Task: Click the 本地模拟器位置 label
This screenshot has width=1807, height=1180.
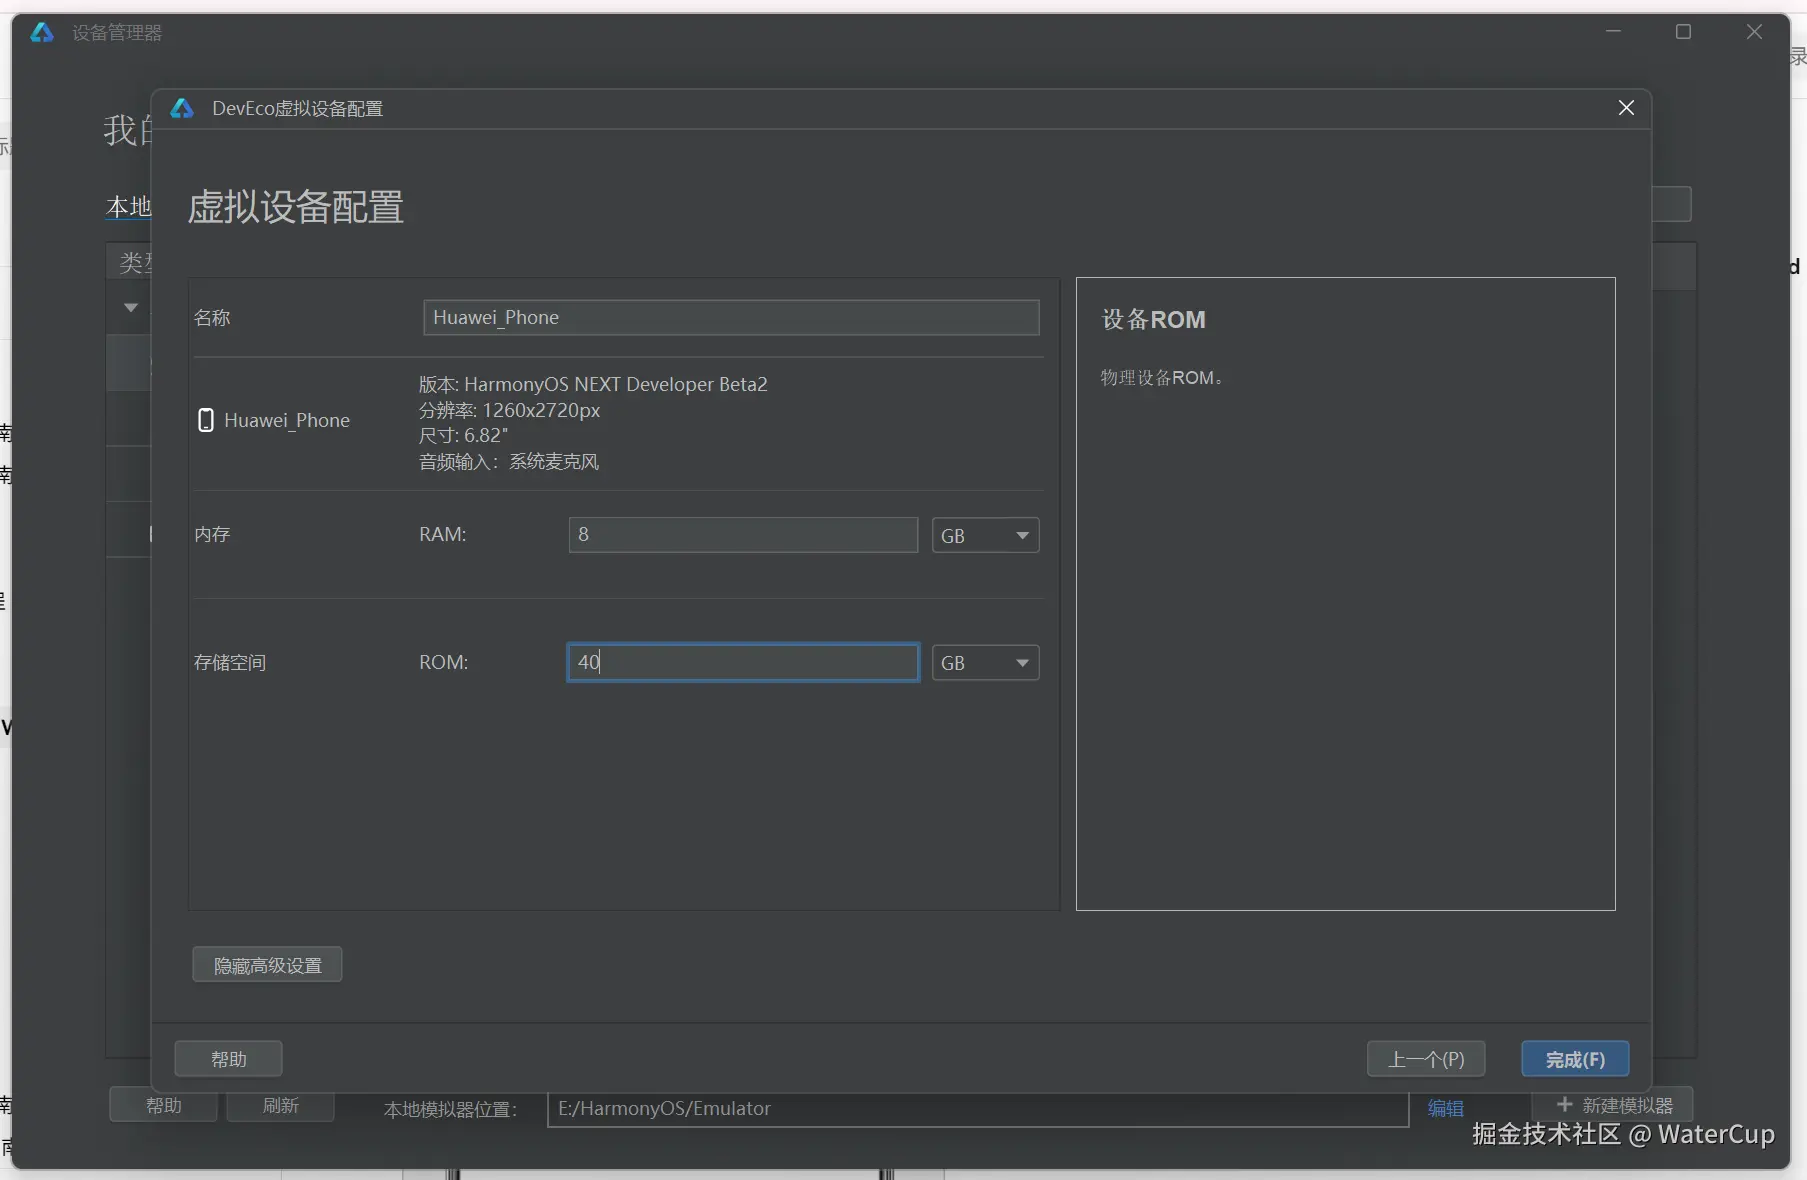Action: [x=450, y=1109]
